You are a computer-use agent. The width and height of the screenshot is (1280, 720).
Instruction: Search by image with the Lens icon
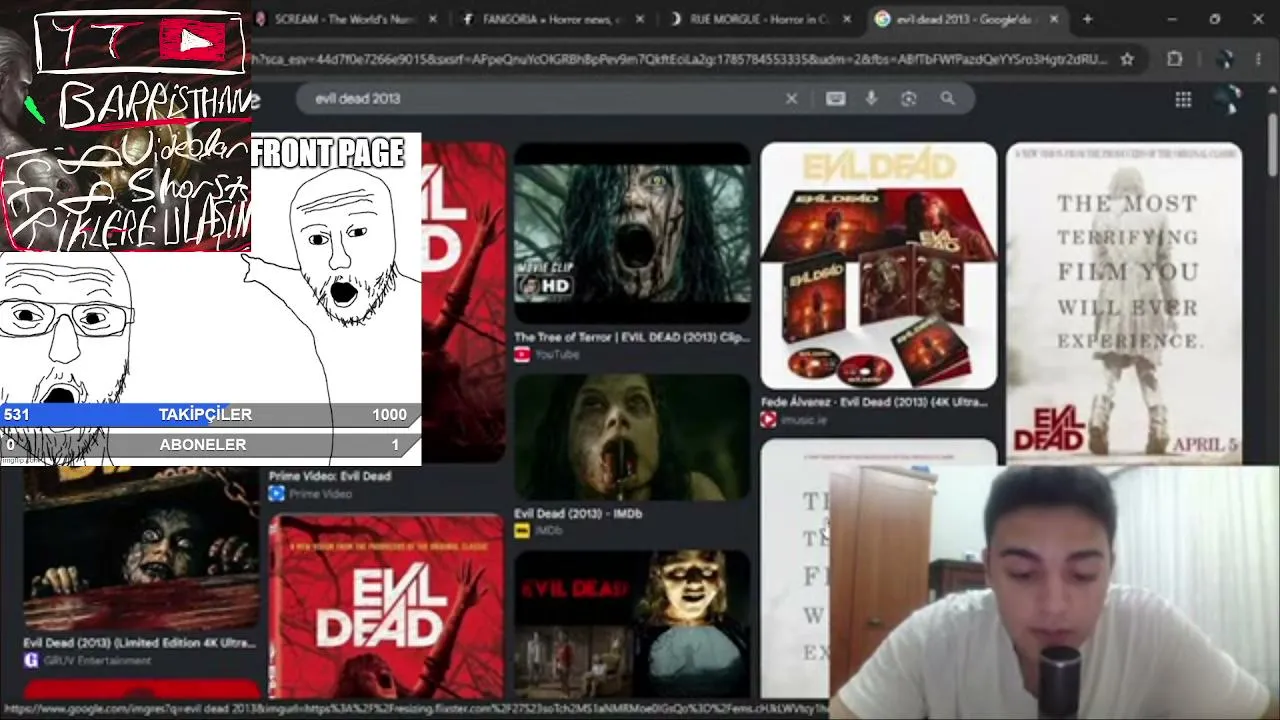pyautogui.click(x=909, y=98)
